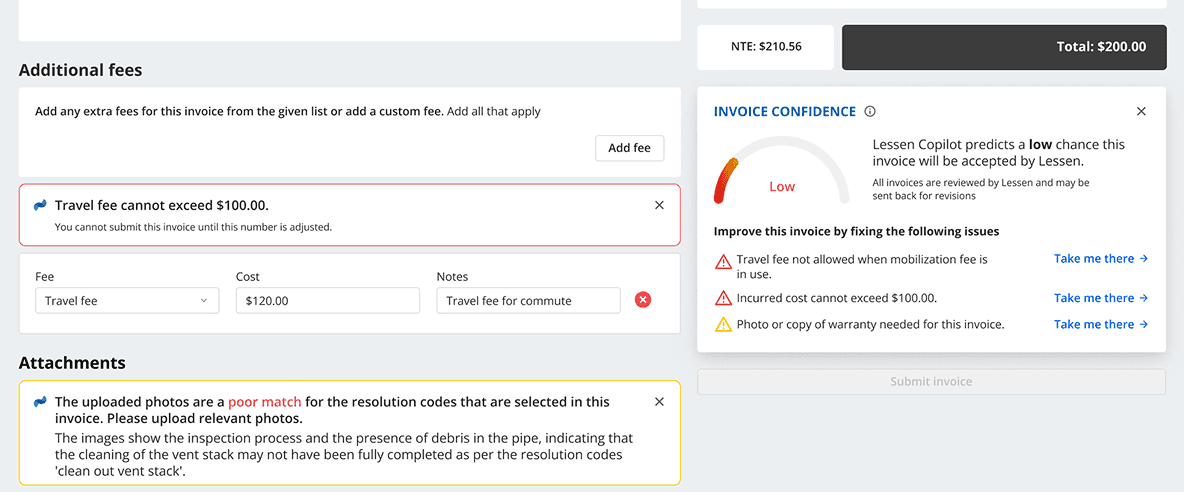Click the Copilot icon in attachments warning

pyautogui.click(x=40, y=402)
